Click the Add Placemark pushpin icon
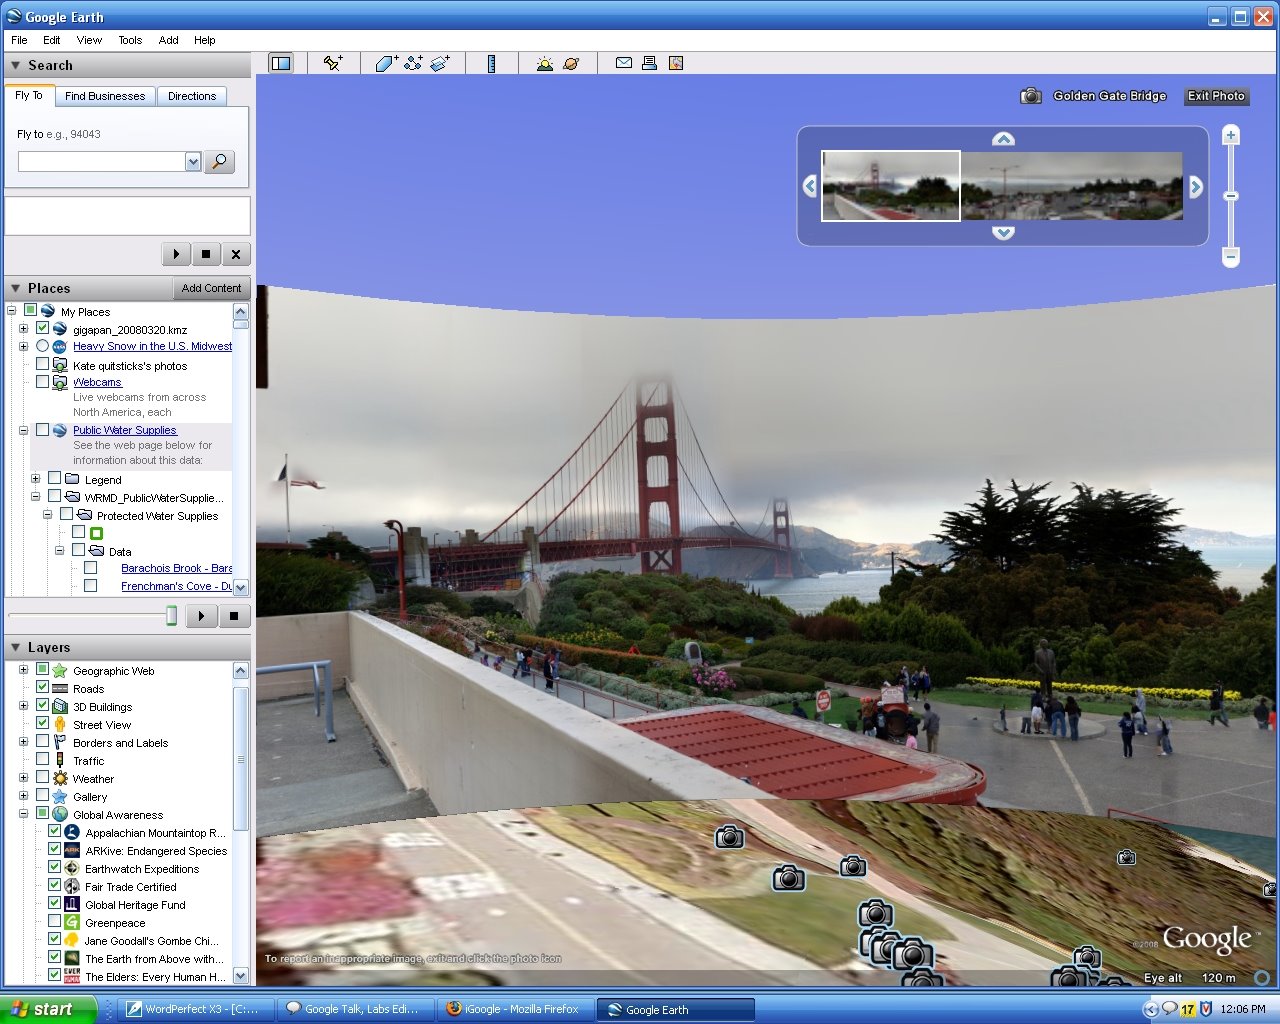 pos(333,63)
